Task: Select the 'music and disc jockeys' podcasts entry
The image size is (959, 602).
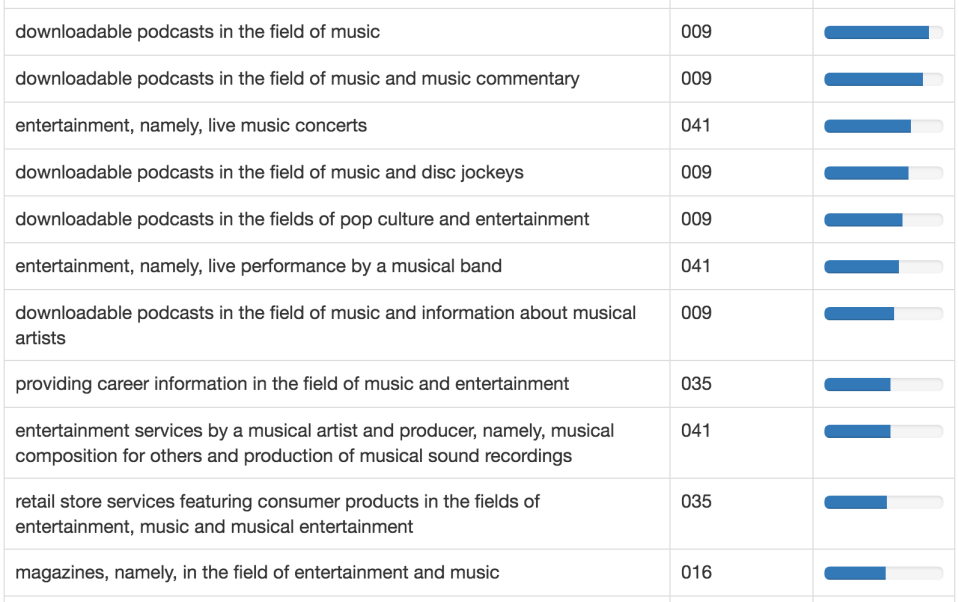Action: point(269,173)
